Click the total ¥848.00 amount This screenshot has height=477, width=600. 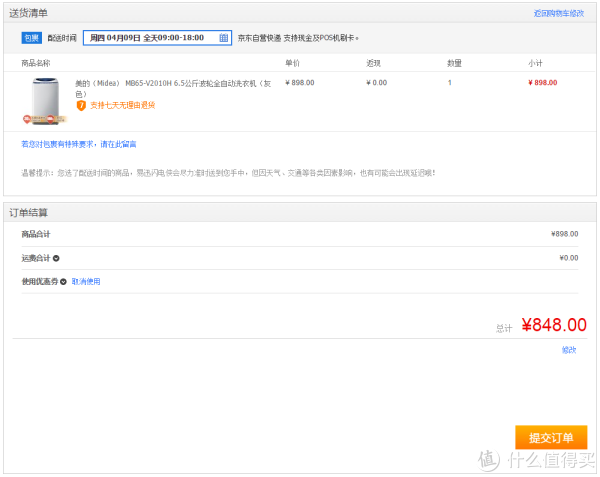click(554, 325)
